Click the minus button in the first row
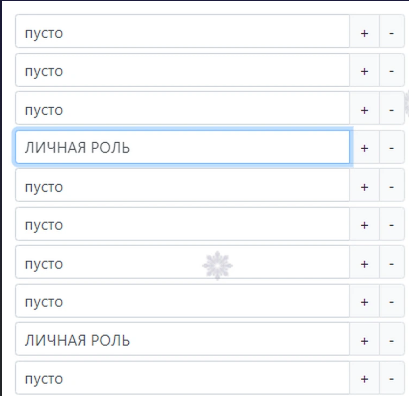Screen dimensions: 409x396 click(392, 31)
